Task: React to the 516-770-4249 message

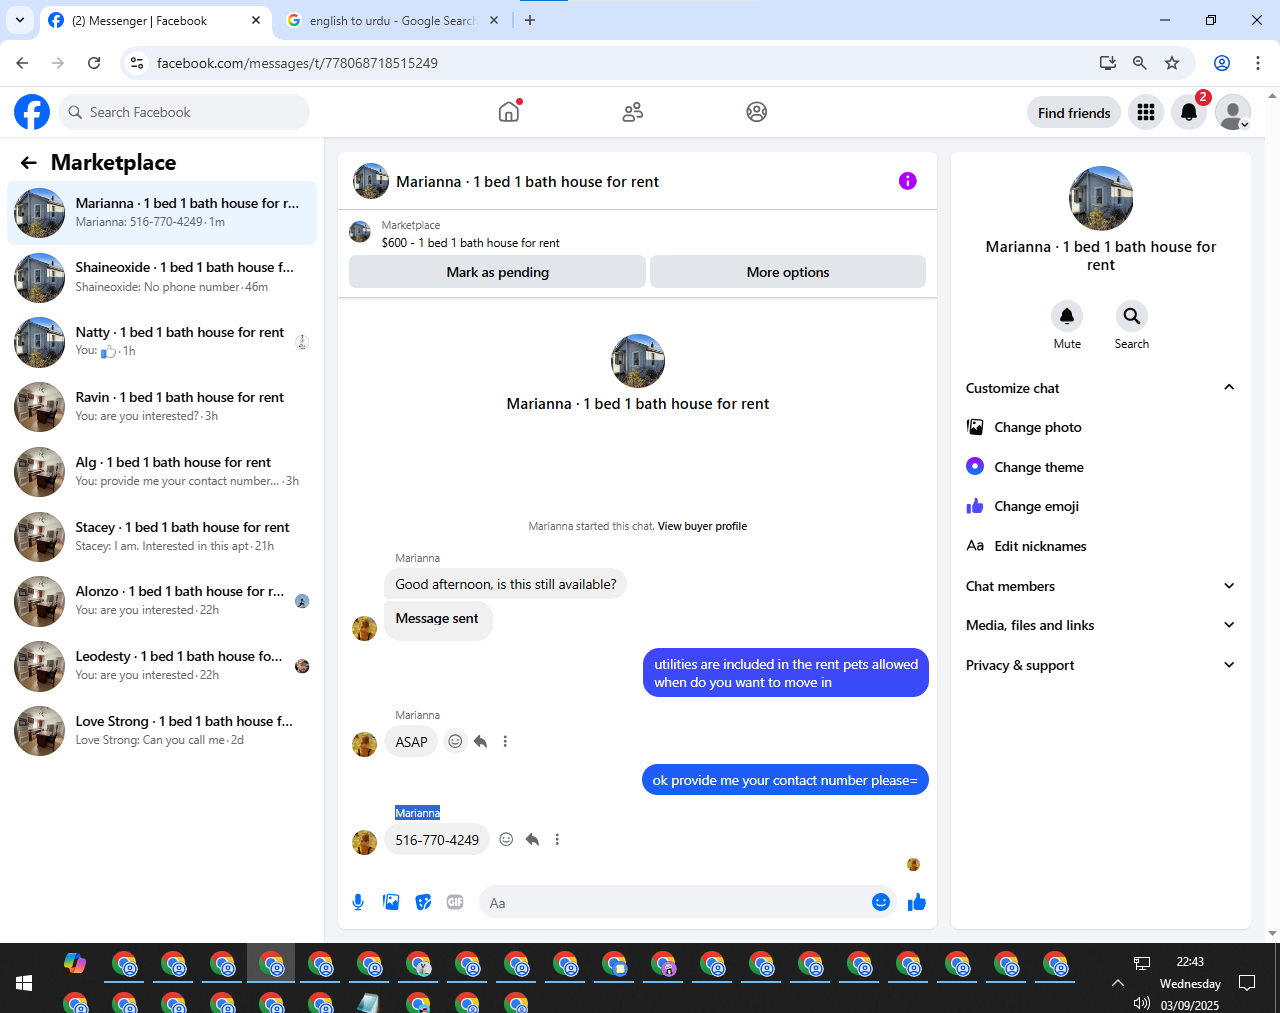Action: 506,839
